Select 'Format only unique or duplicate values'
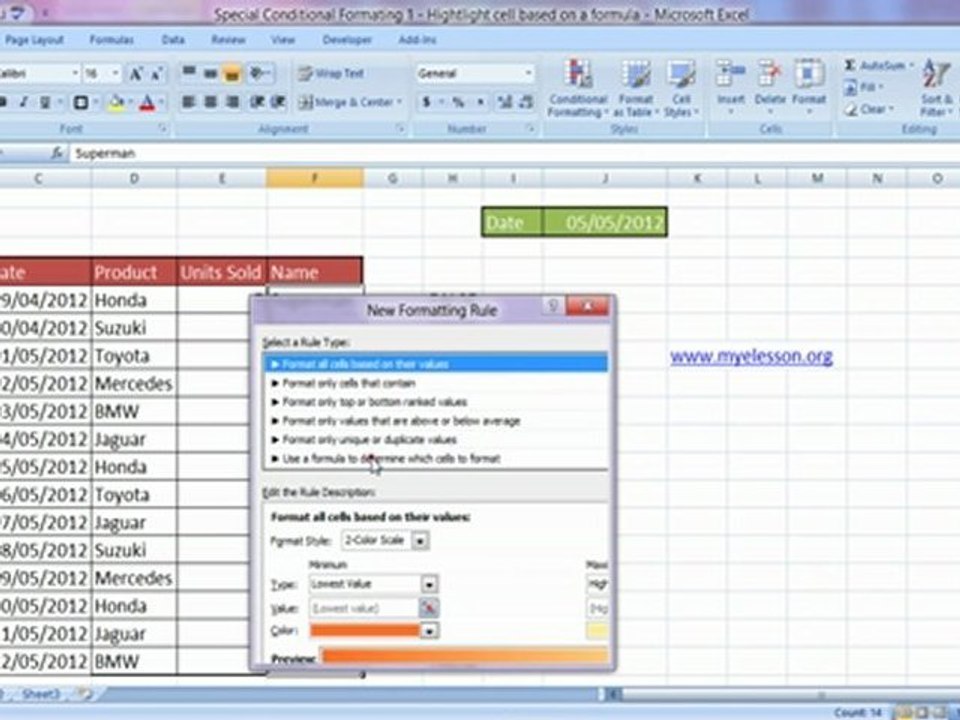 [436, 440]
